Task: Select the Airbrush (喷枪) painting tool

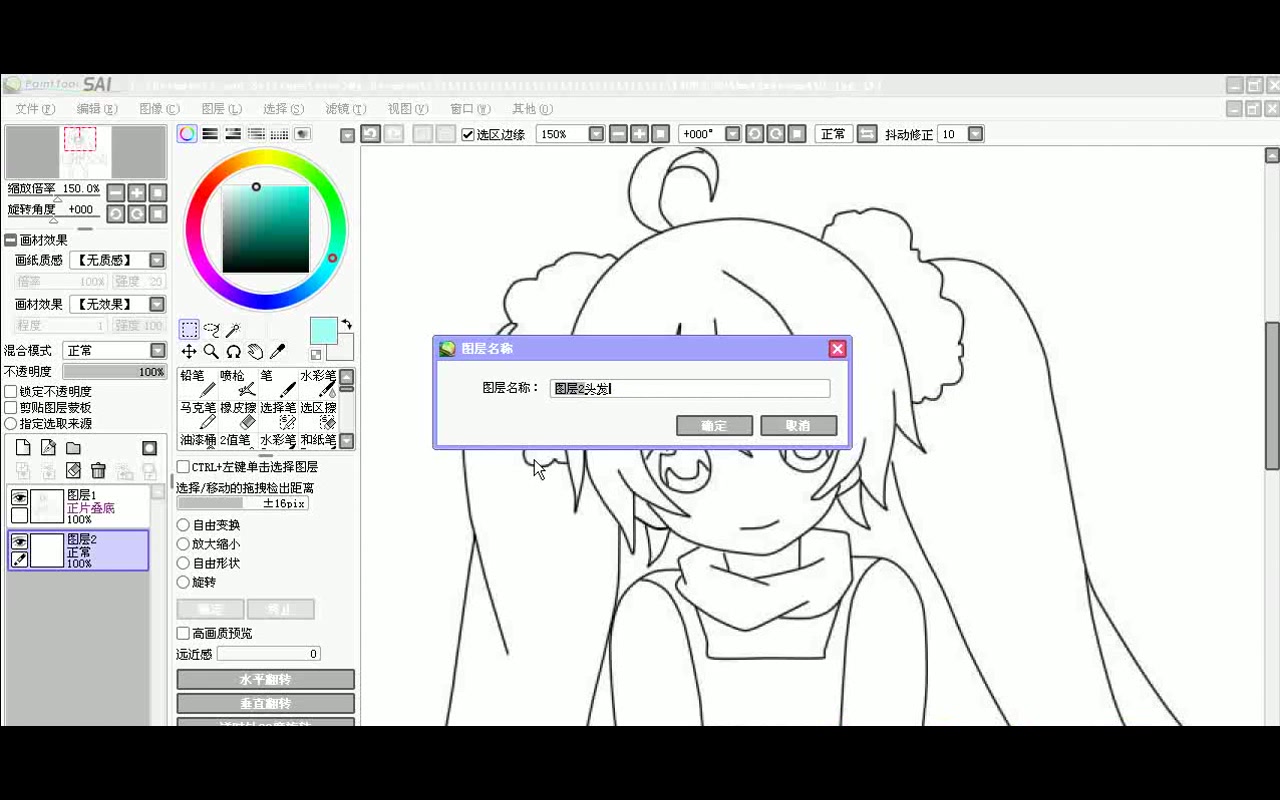Action: tap(238, 388)
